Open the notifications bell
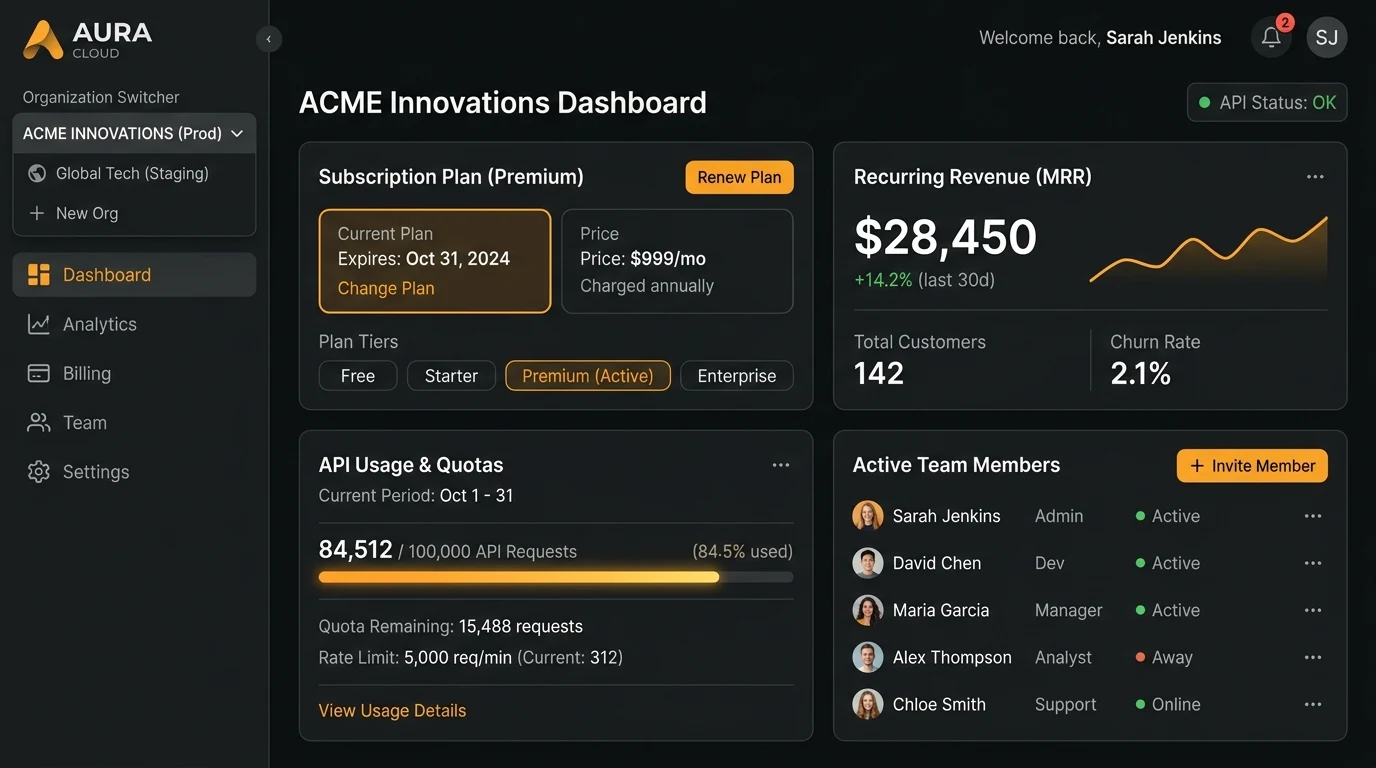The image size is (1376, 768). tap(1271, 38)
